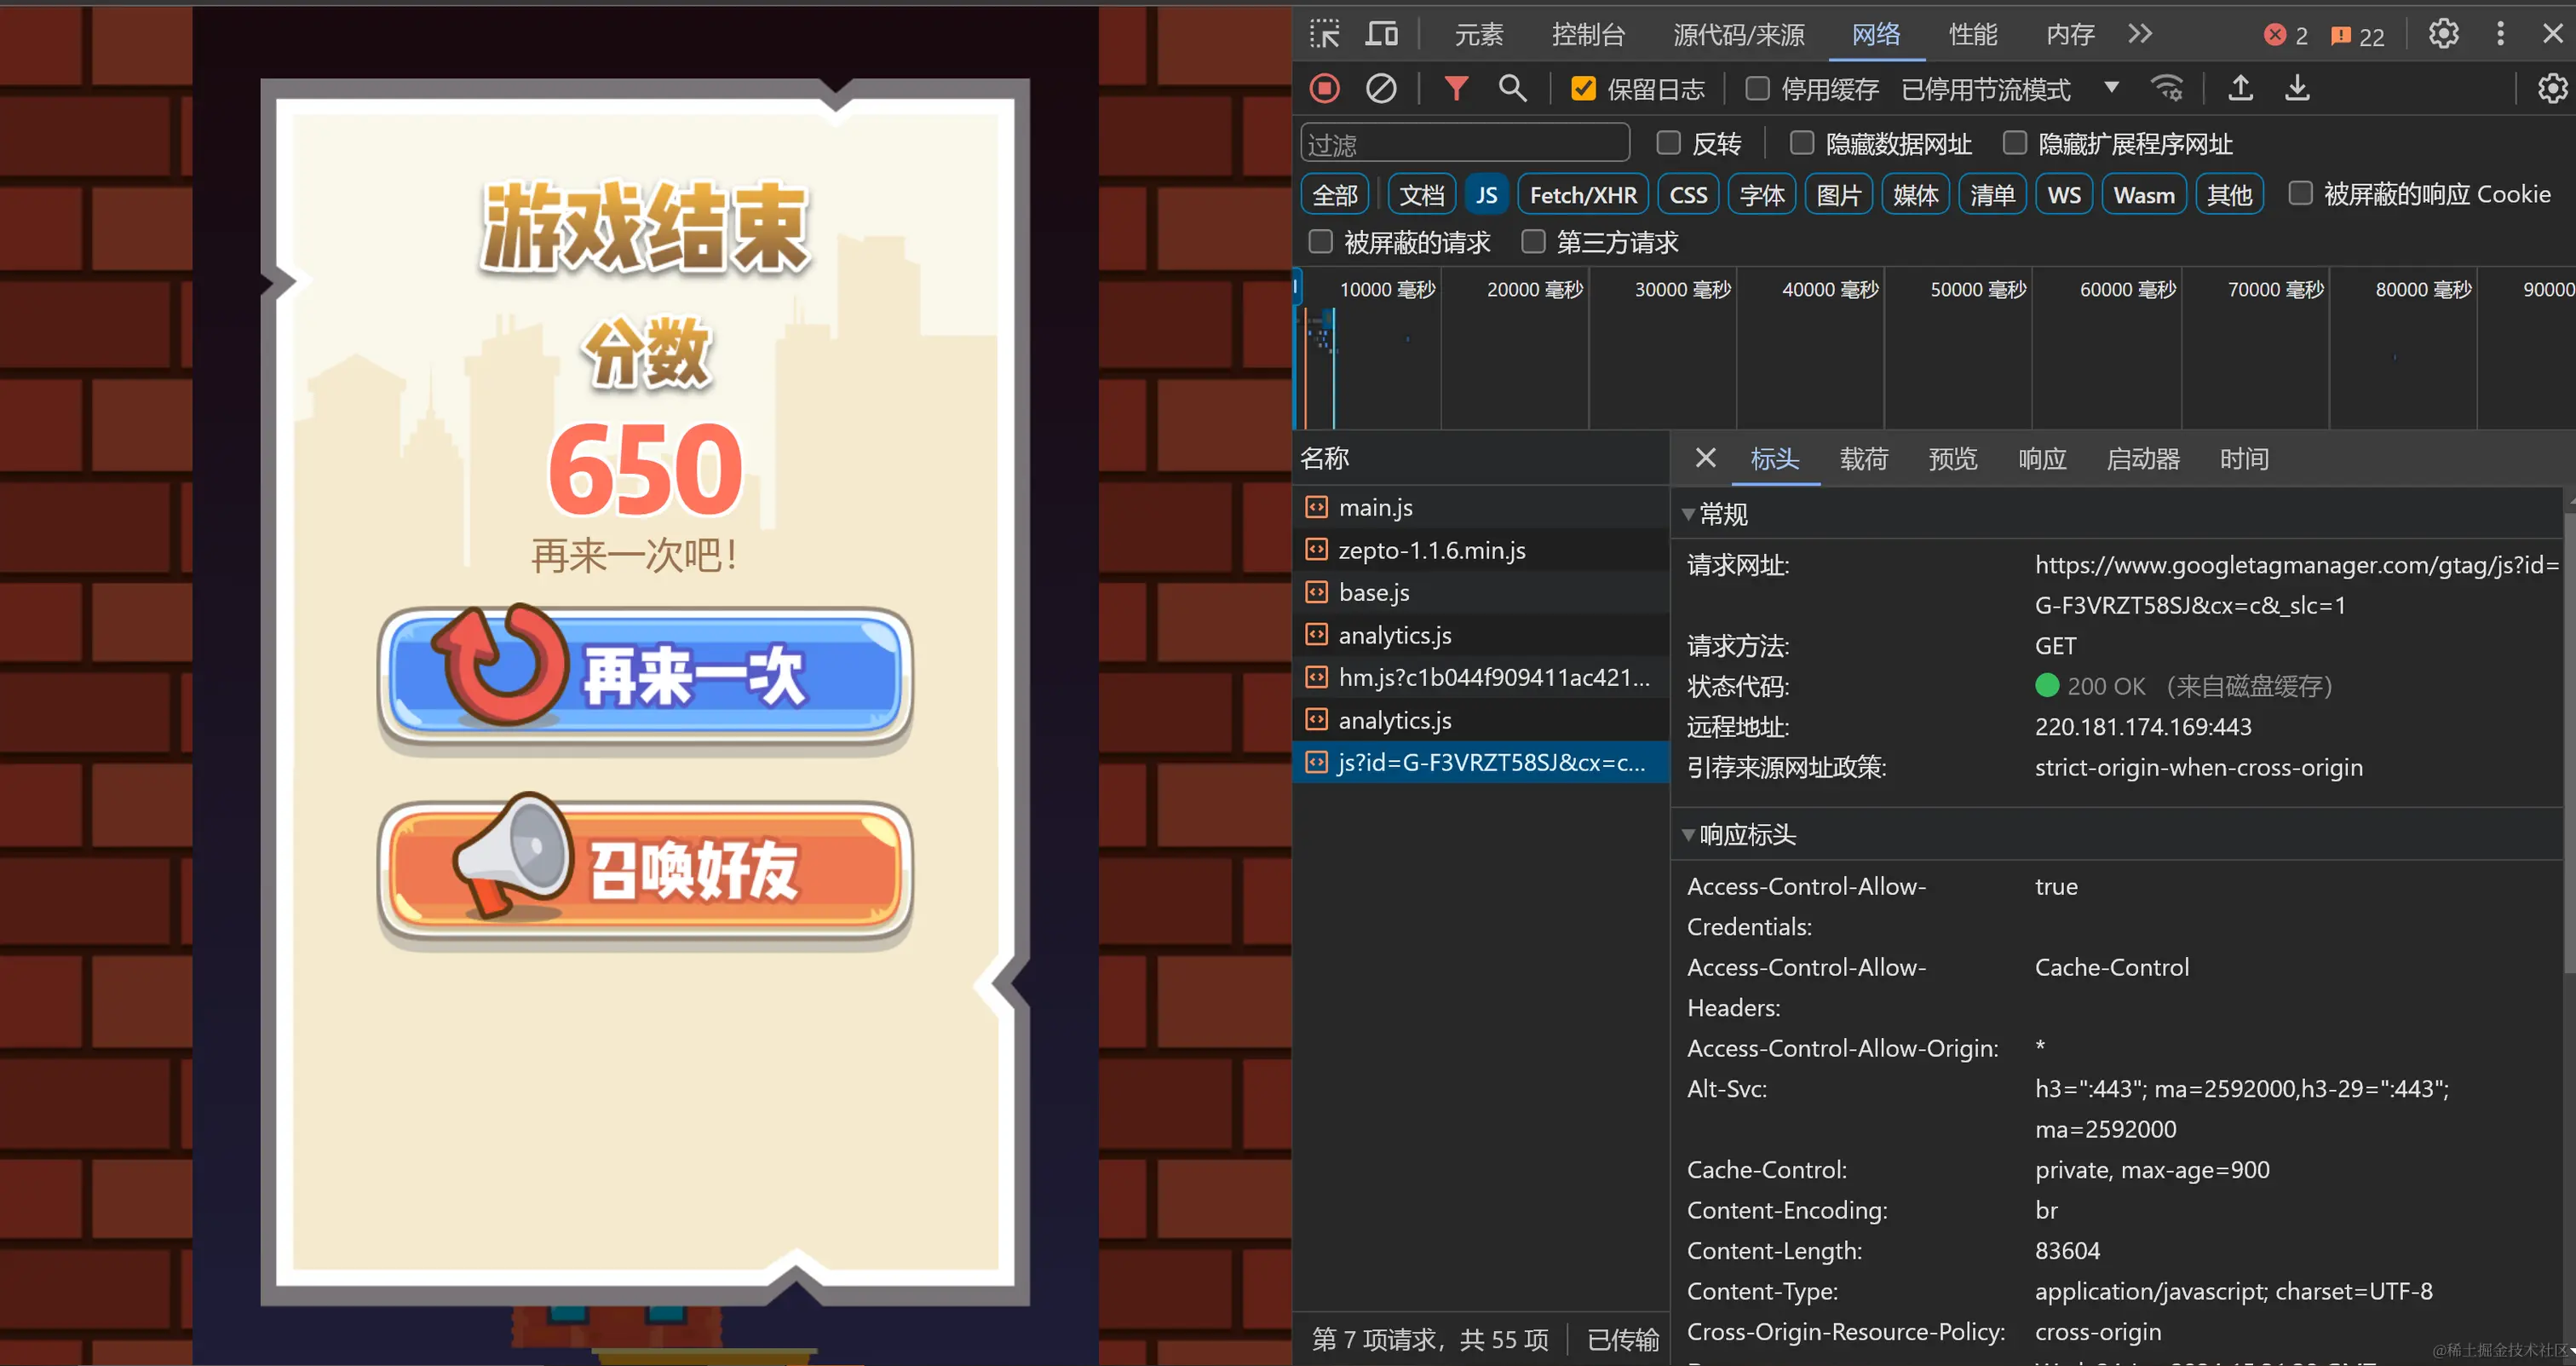The width and height of the screenshot is (2576, 1366).
Task: Click the 再来一次 game button
Action: click(645, 675)
